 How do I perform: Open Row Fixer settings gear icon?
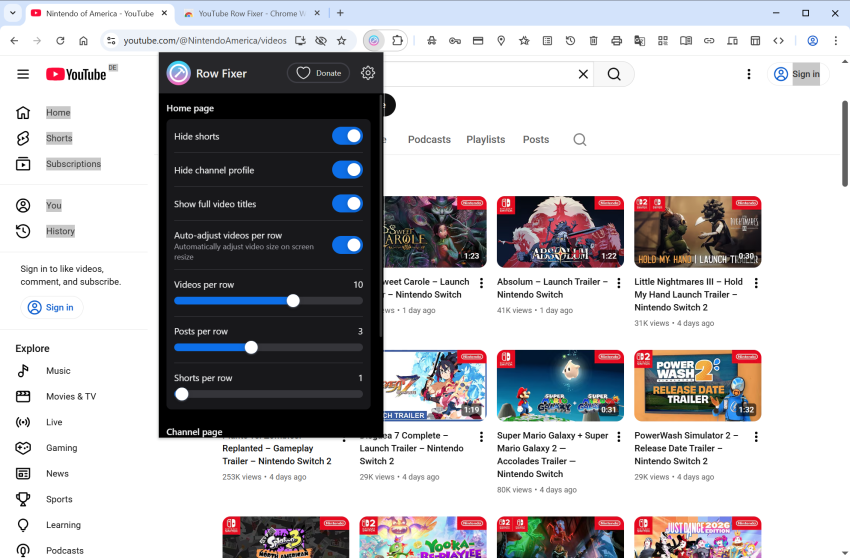click(368, 73)
